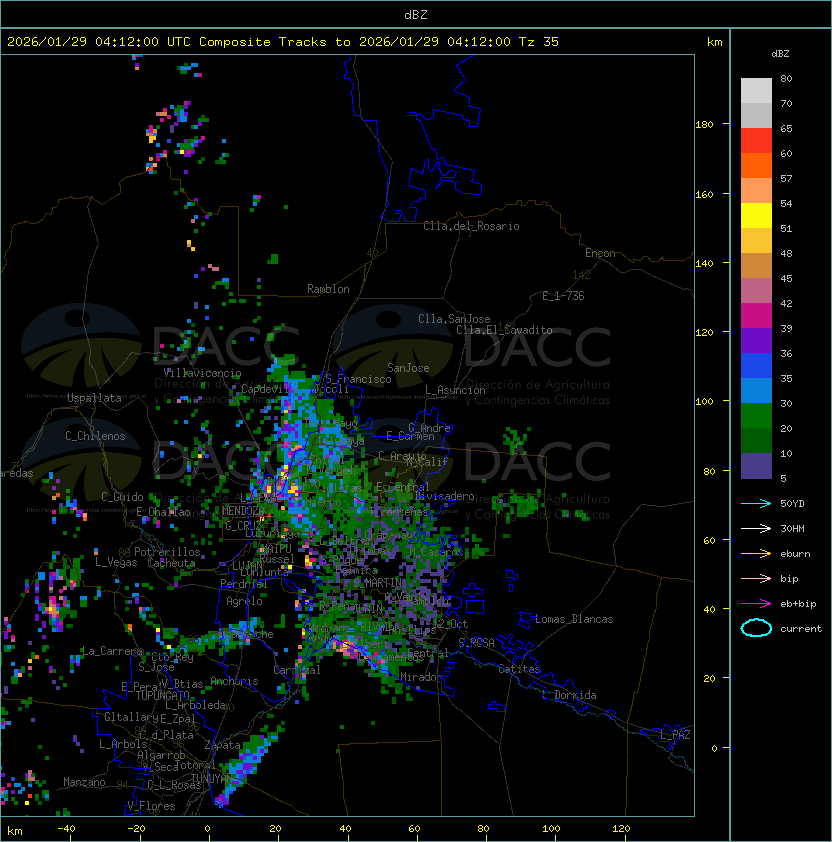Select the magenta 39–42 dBZ legend swatch
The width and height of the screenshot is (832, 842).
(756, 316)
